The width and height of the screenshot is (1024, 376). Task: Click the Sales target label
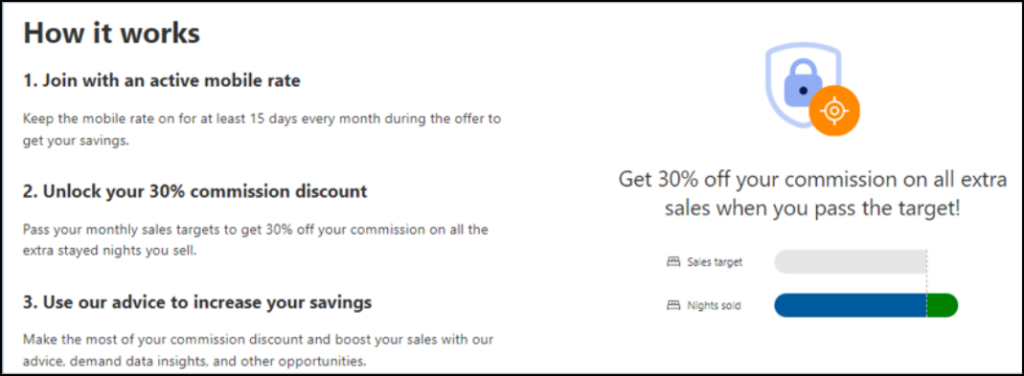click(x=714, y=262)
